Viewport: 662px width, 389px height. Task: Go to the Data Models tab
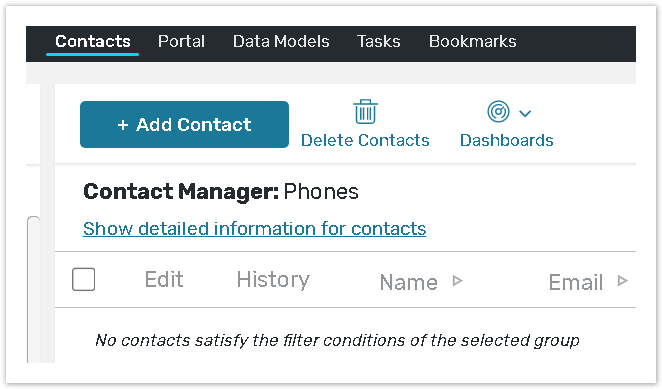281,41
